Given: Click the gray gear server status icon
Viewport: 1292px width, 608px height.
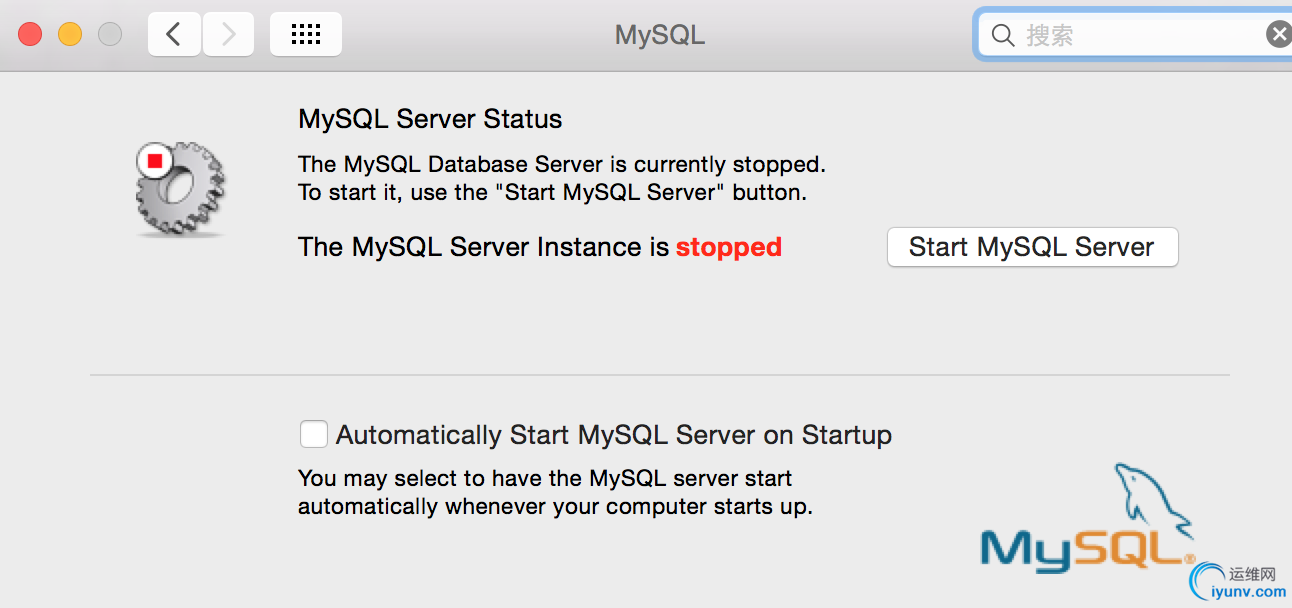Looking at the screenshot, I should pyautogui.click(x=180, y=188).
